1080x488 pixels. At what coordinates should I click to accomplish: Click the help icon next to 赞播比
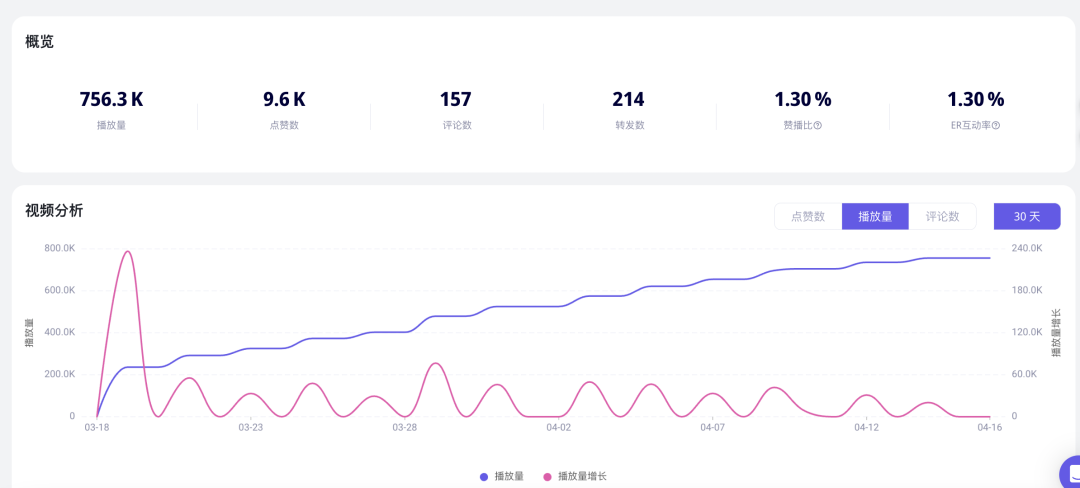[x=818, y=126]
